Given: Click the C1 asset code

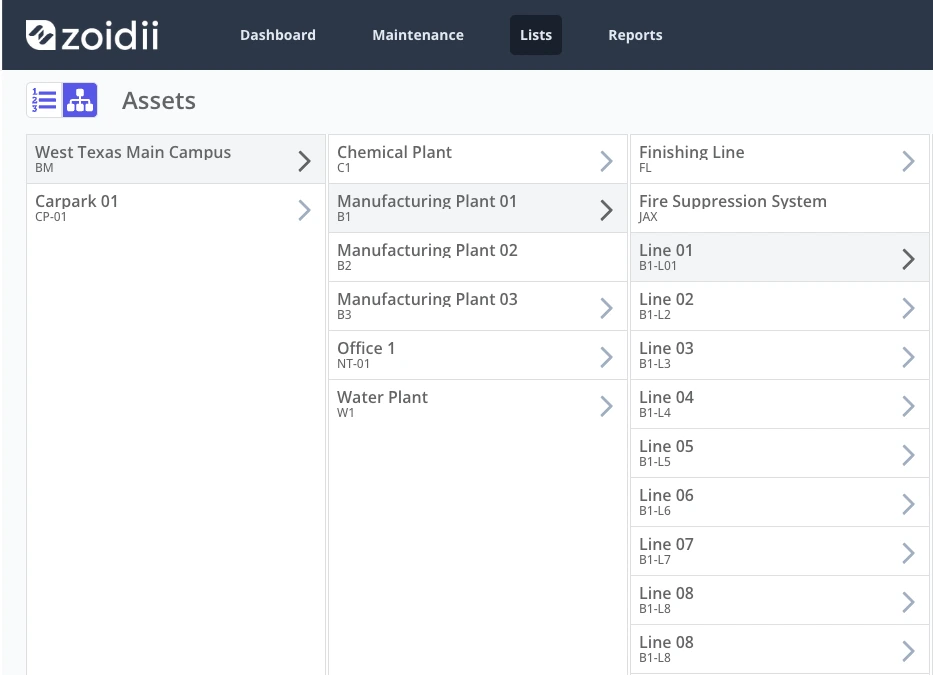Looking at the screenshot, I should pyautogui.click(x=343, y=168).
